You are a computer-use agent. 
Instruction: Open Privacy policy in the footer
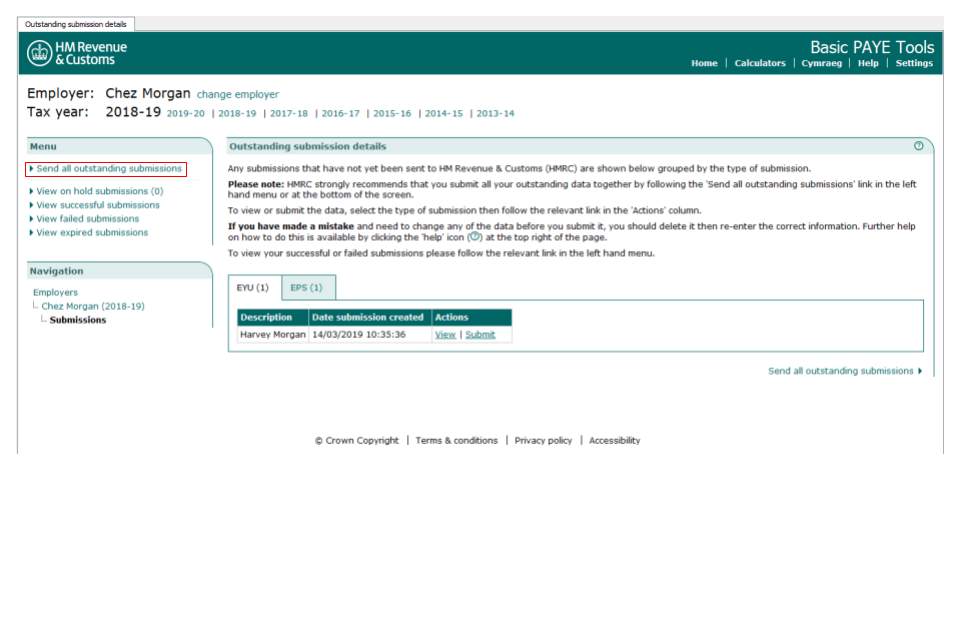pyautogui.click(x=543, y=440)
